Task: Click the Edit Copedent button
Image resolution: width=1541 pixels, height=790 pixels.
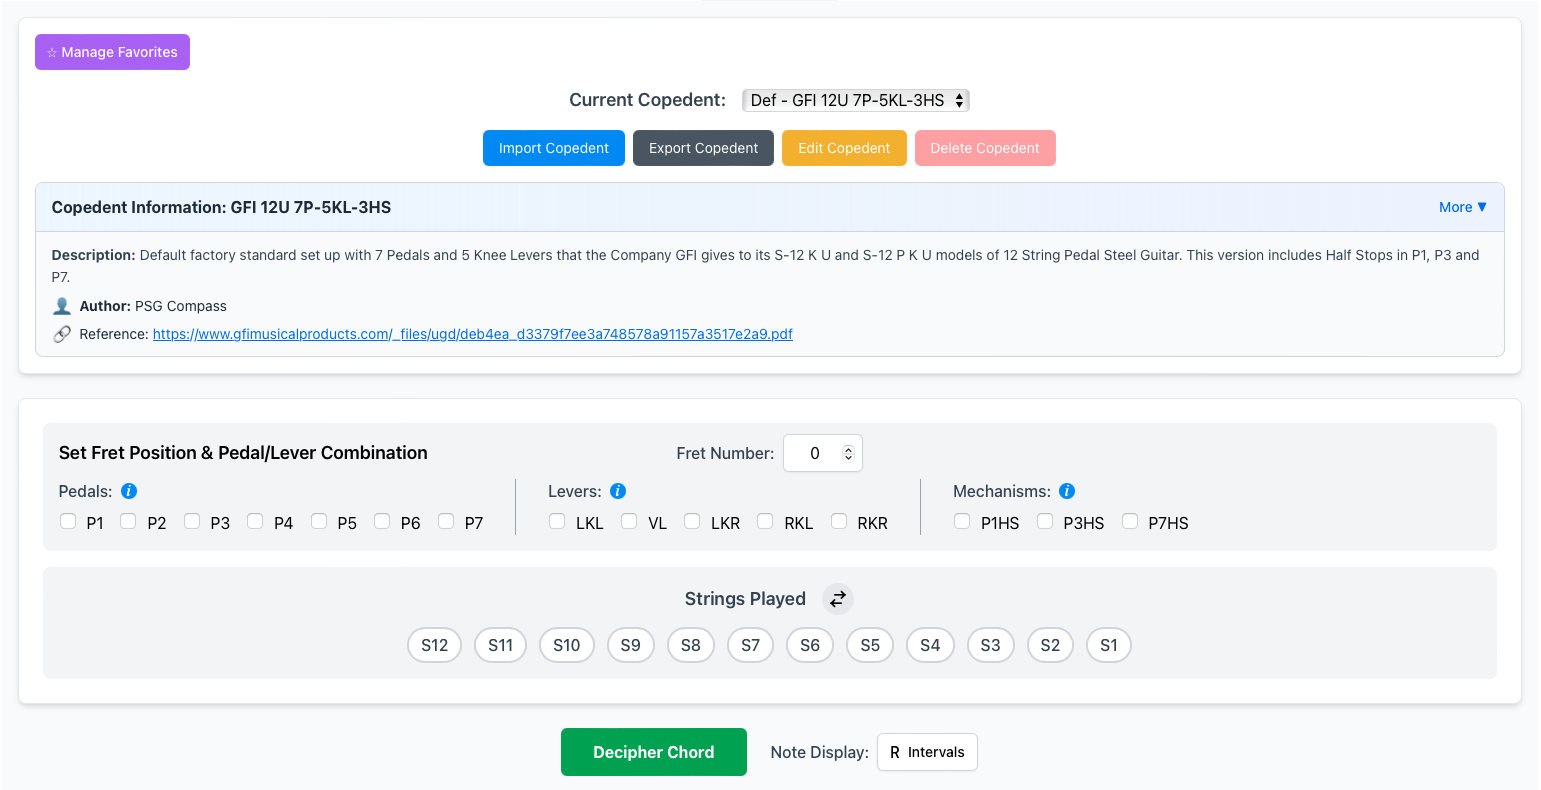Action: (x=844, y=148)
